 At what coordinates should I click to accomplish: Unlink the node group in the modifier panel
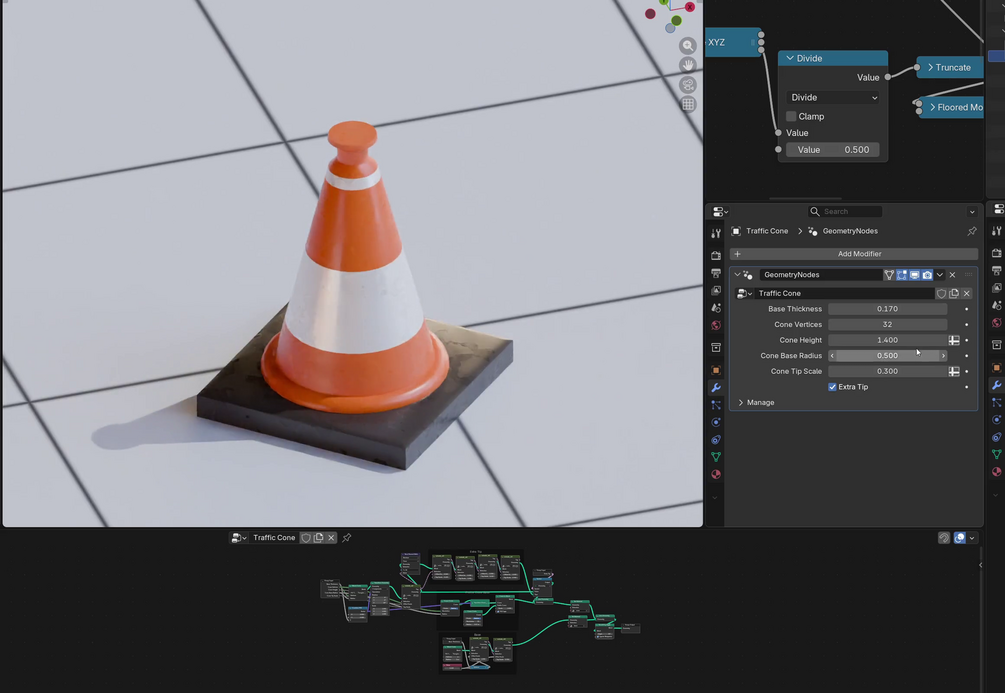pos(967,293)
